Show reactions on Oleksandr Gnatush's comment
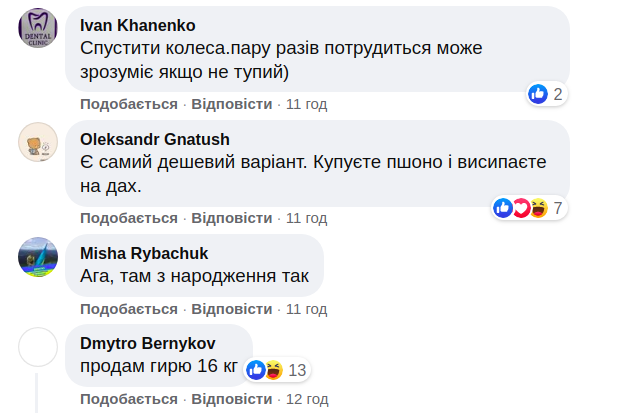This screenshot has height=413, width=622. coord(528,208)
